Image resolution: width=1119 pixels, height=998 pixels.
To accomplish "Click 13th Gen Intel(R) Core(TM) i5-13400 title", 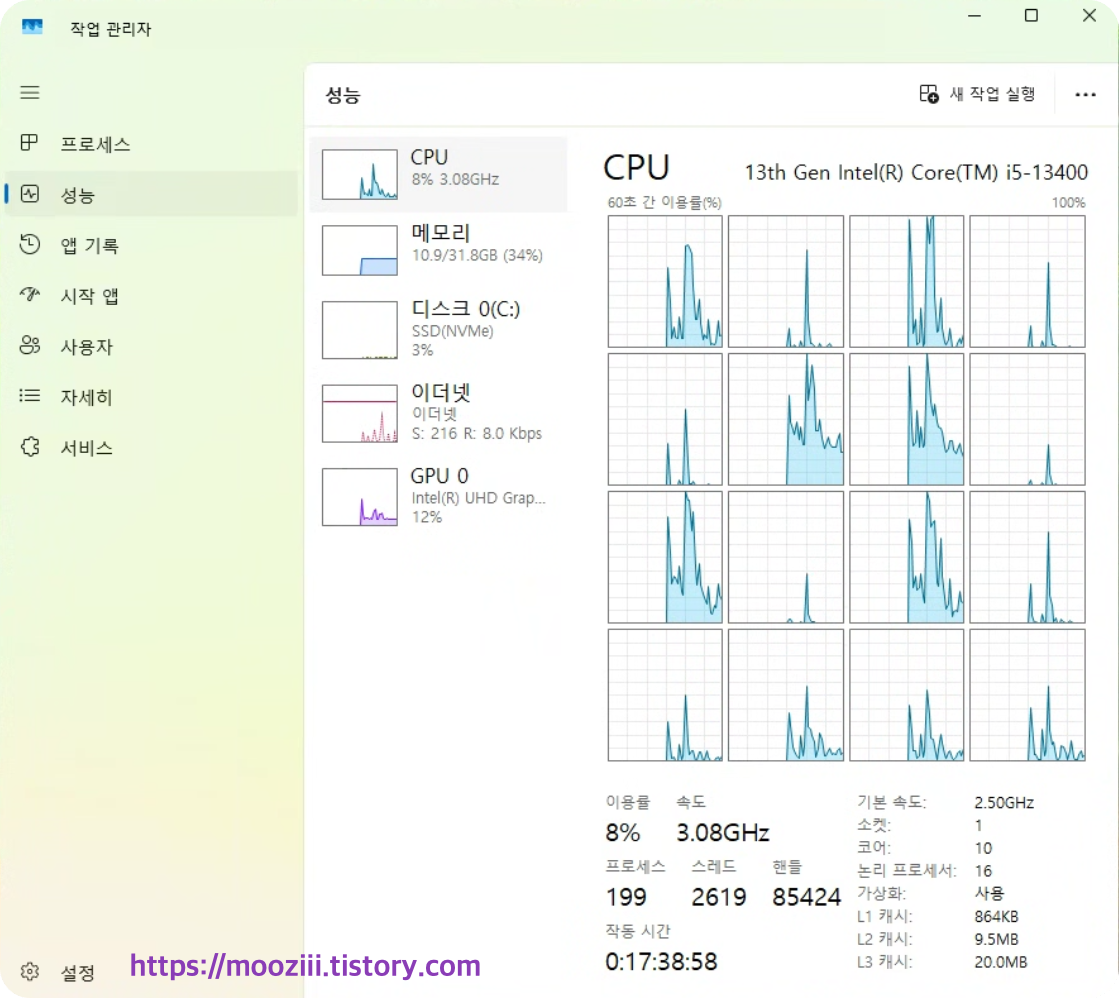I will pyautogui.click(x=916, y=172).
